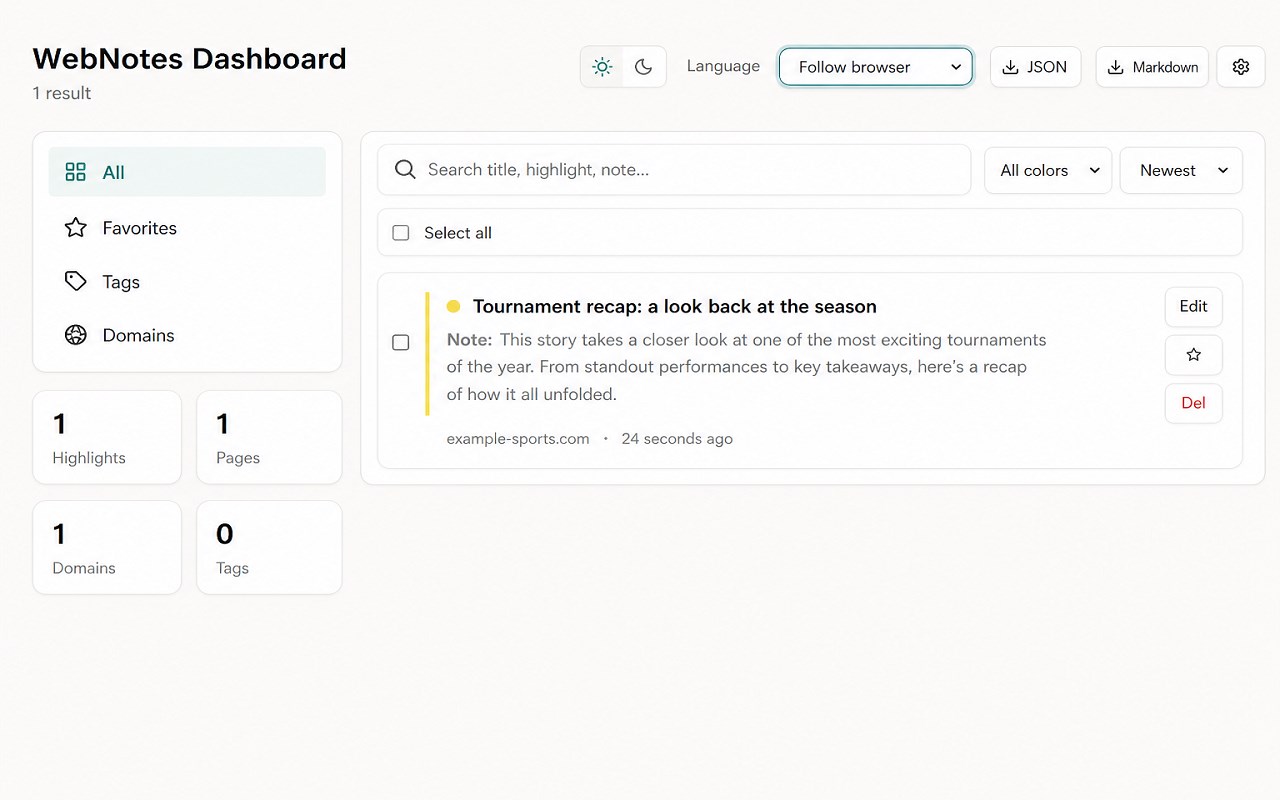Click the yellow highlight color dot
The height and width of the screenshot is (800, 1280).
coord(453,306)
